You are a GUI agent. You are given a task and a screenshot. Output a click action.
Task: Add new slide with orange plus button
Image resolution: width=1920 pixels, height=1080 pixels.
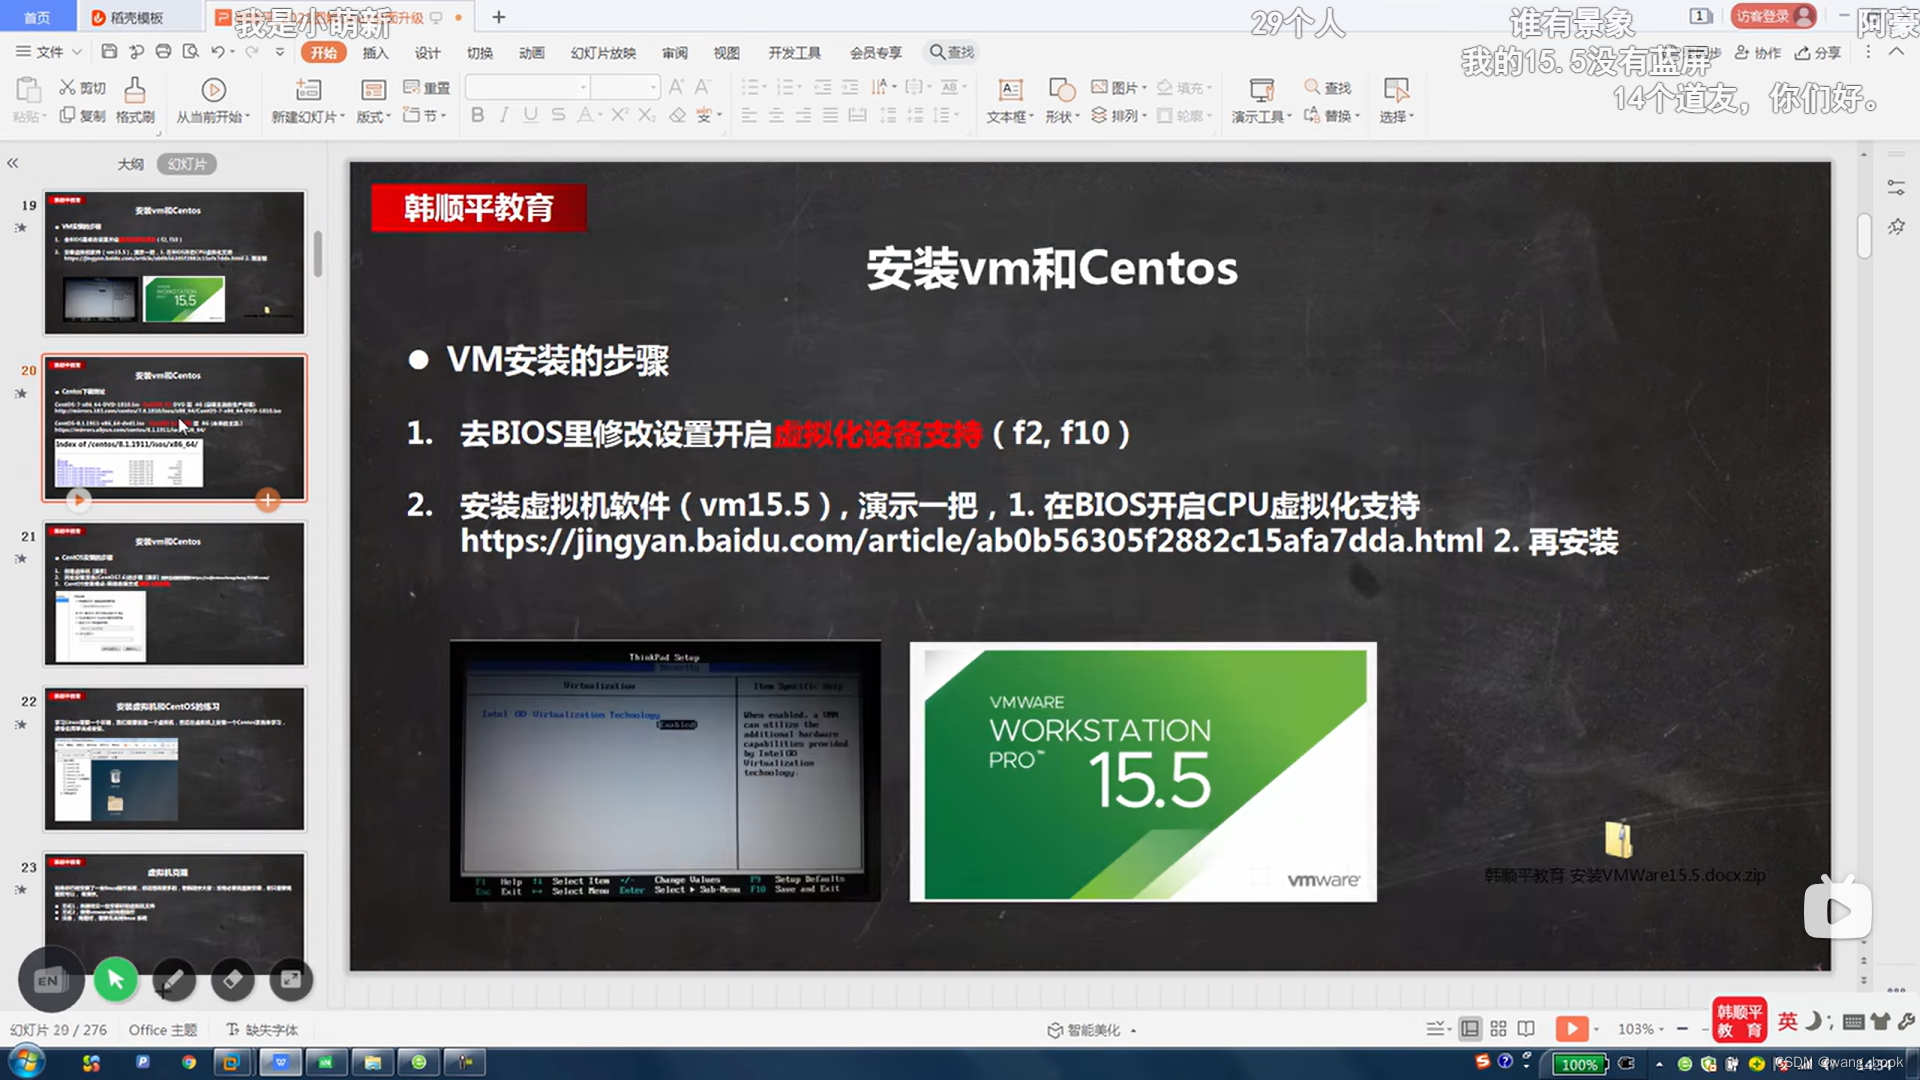pyautogui.click(x=267, y=500)
